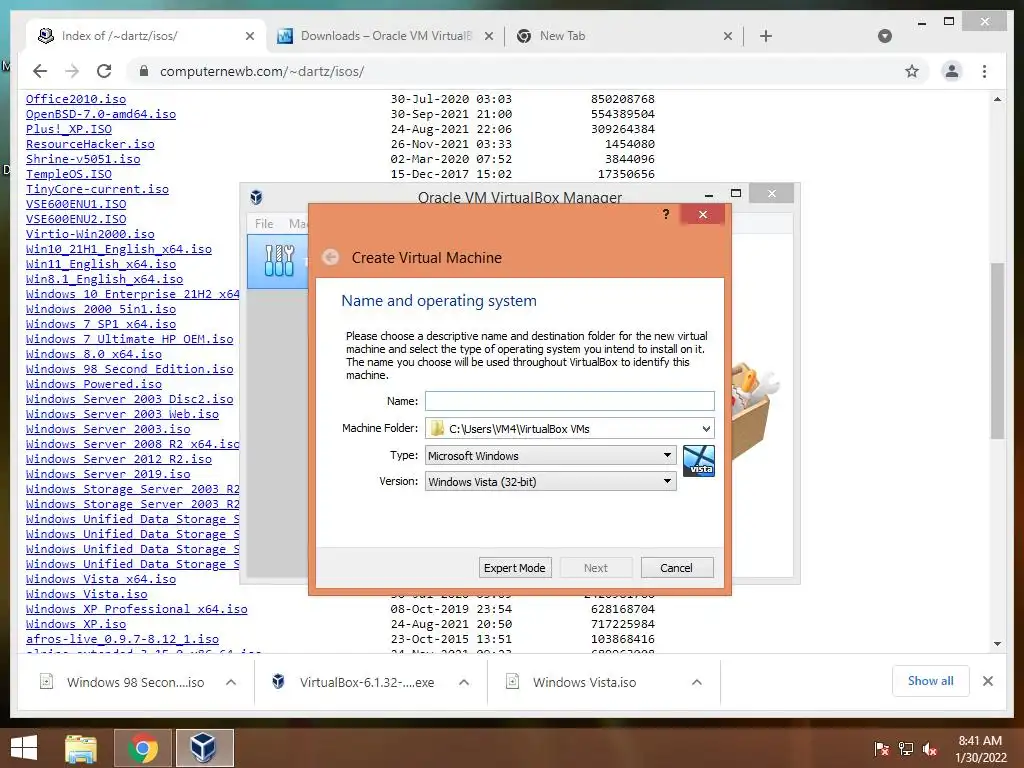Click the site lock icon
The width and height of the screenshot is (1024, 768).
click(x=144, y=71)
